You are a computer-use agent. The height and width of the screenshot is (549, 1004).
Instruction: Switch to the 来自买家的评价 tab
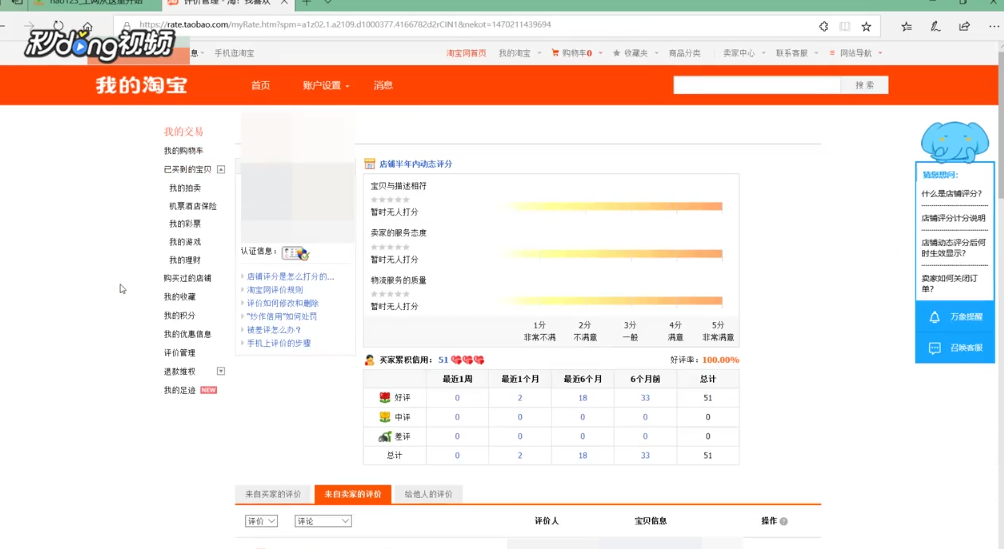(273, 494)
